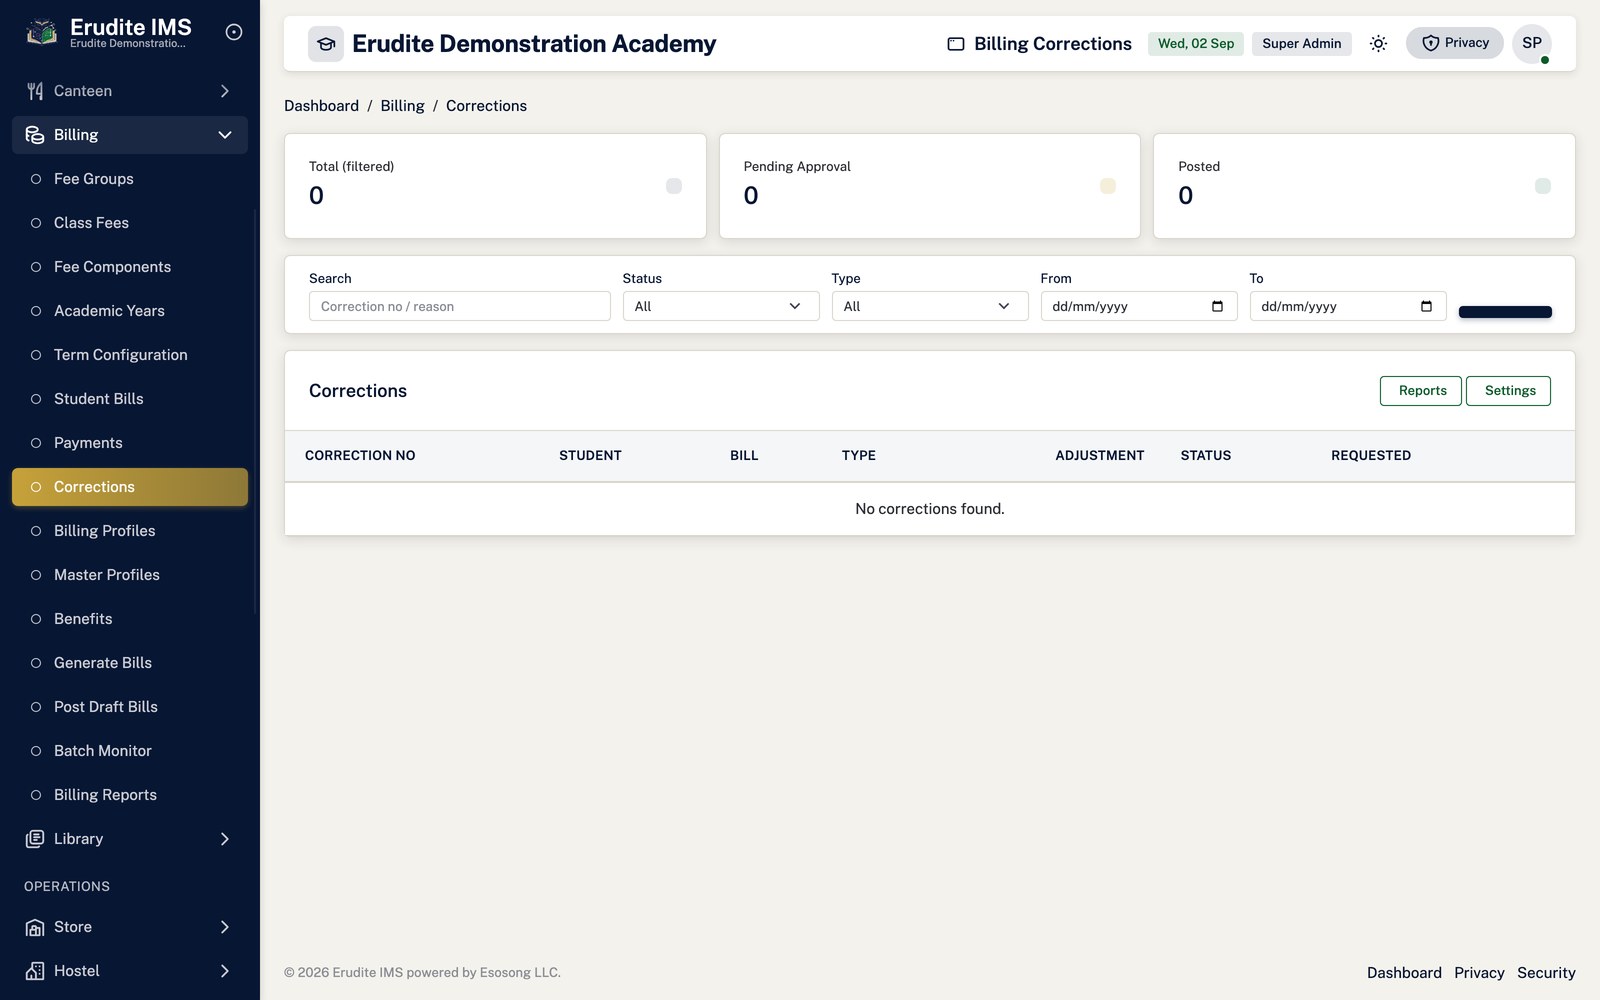Image resolution: width=1600 pixels, height=1000 pixels.
Task: Open the Type filter dropdown
Action: pos(930,306)
